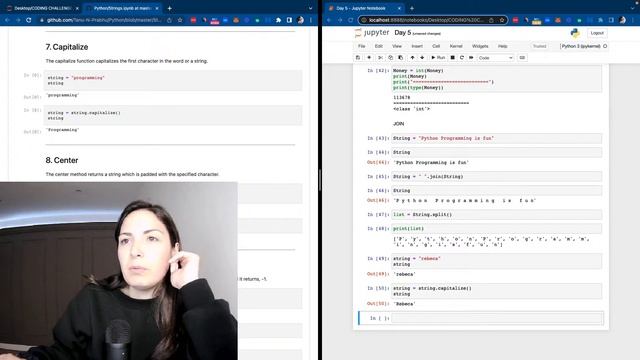Click the 8. Center heading
The width and height of the screenshot is (640, 360).
(x=62, y=160)
